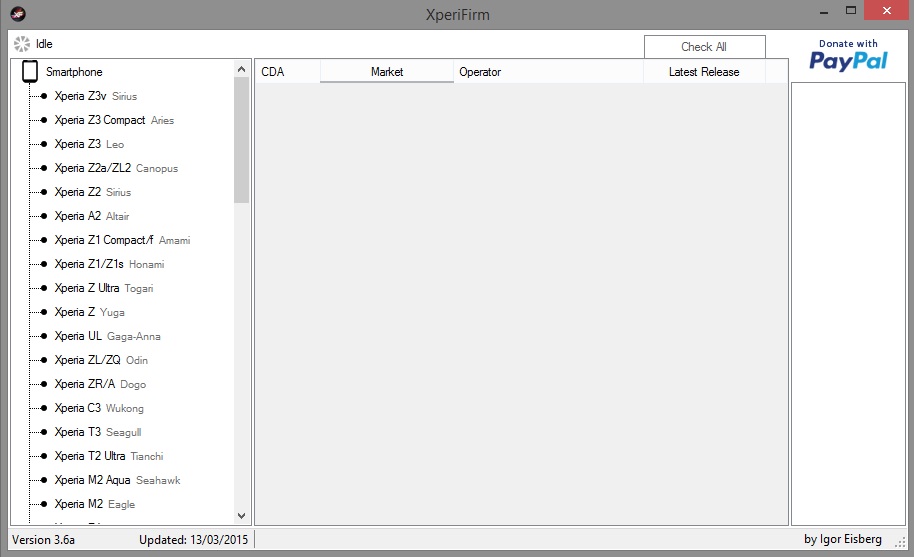Click the device list scrollbar thumb
Viewport: 914px width, 557px height.
pos(241,140)
